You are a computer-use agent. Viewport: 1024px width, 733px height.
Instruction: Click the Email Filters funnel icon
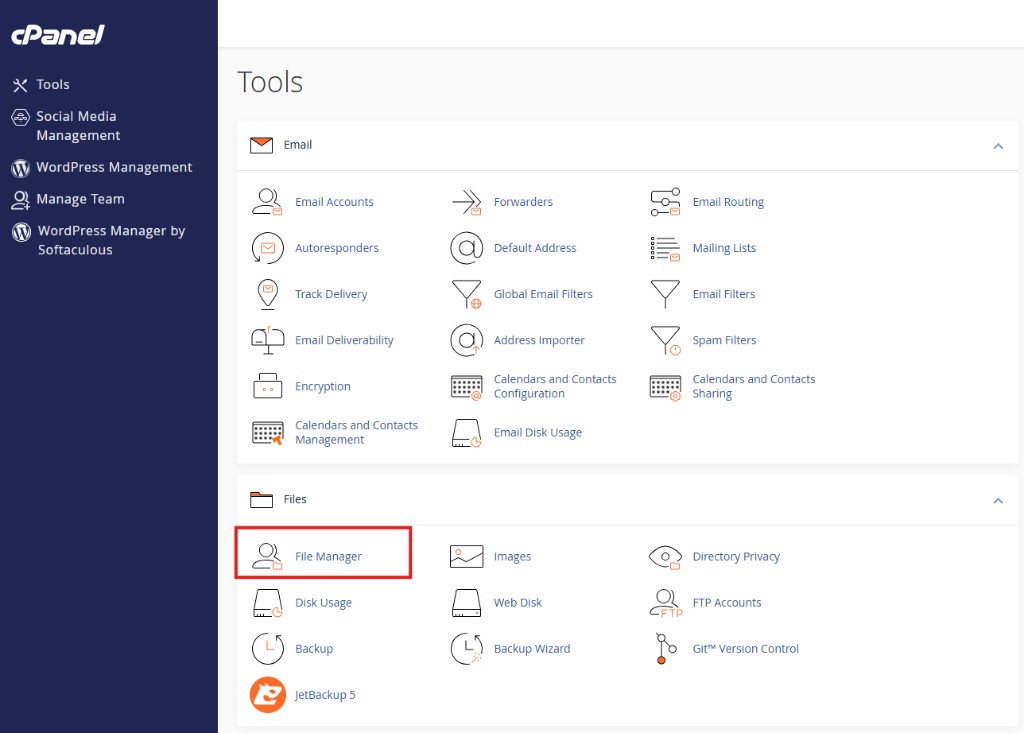665,294
